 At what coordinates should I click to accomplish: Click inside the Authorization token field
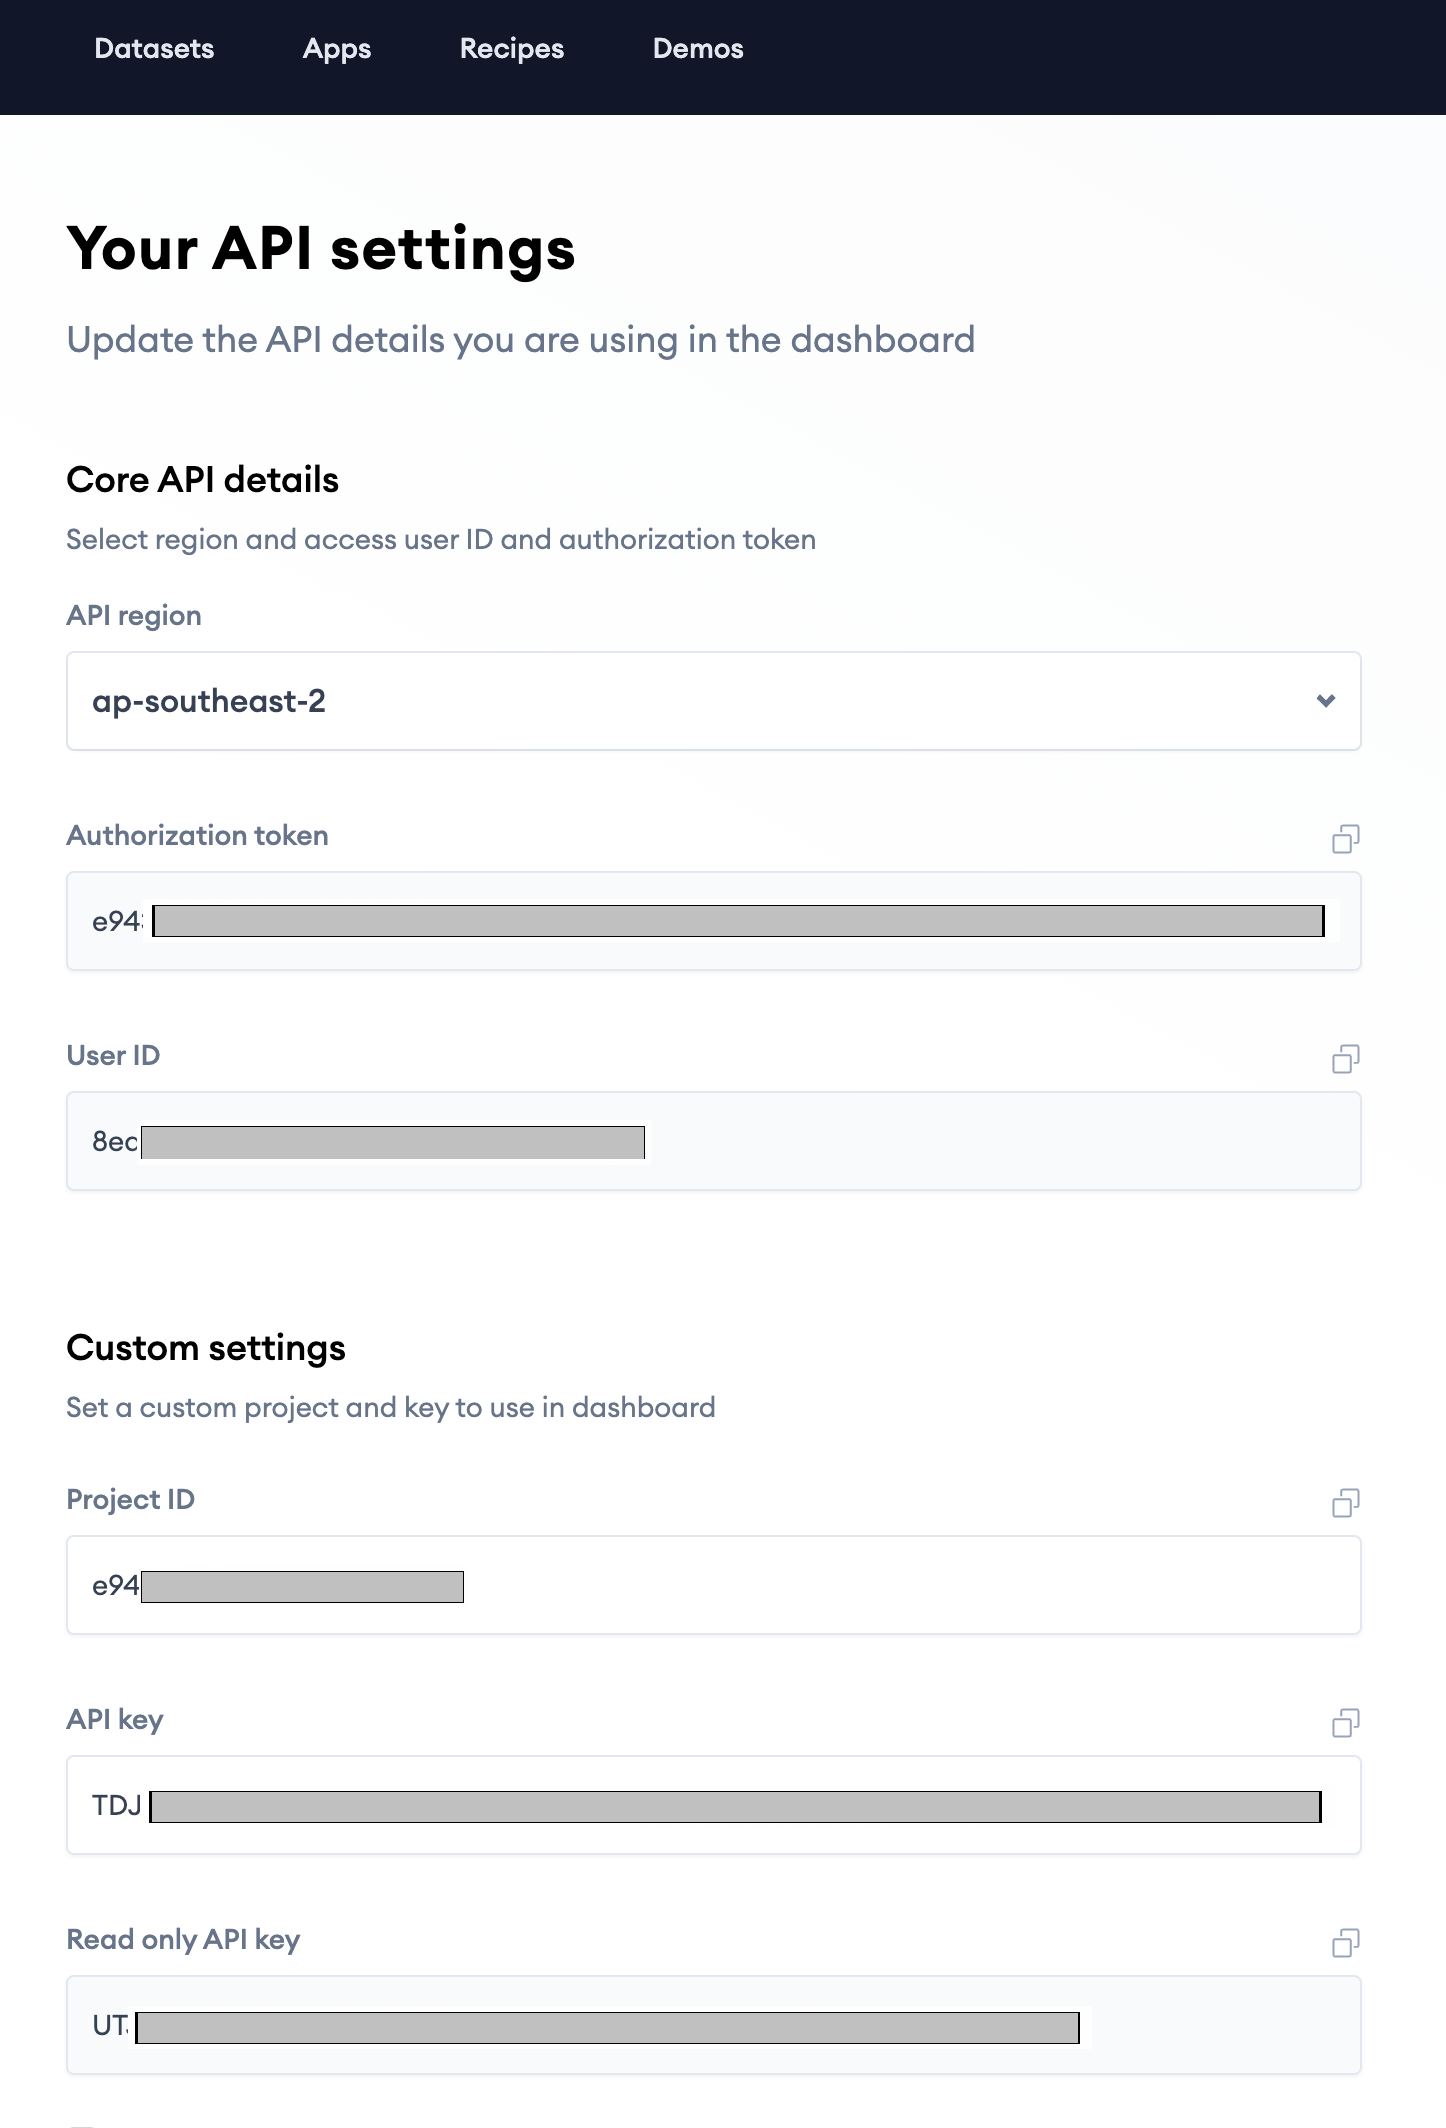[x=712, y=921]
